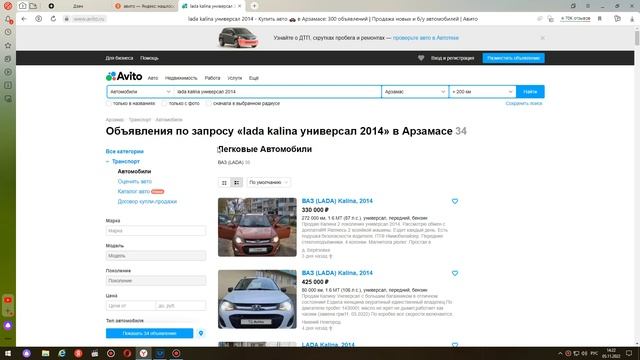Open the Марка filter field
The height and width of the screenshot is (360, 640).
point(156,231)
